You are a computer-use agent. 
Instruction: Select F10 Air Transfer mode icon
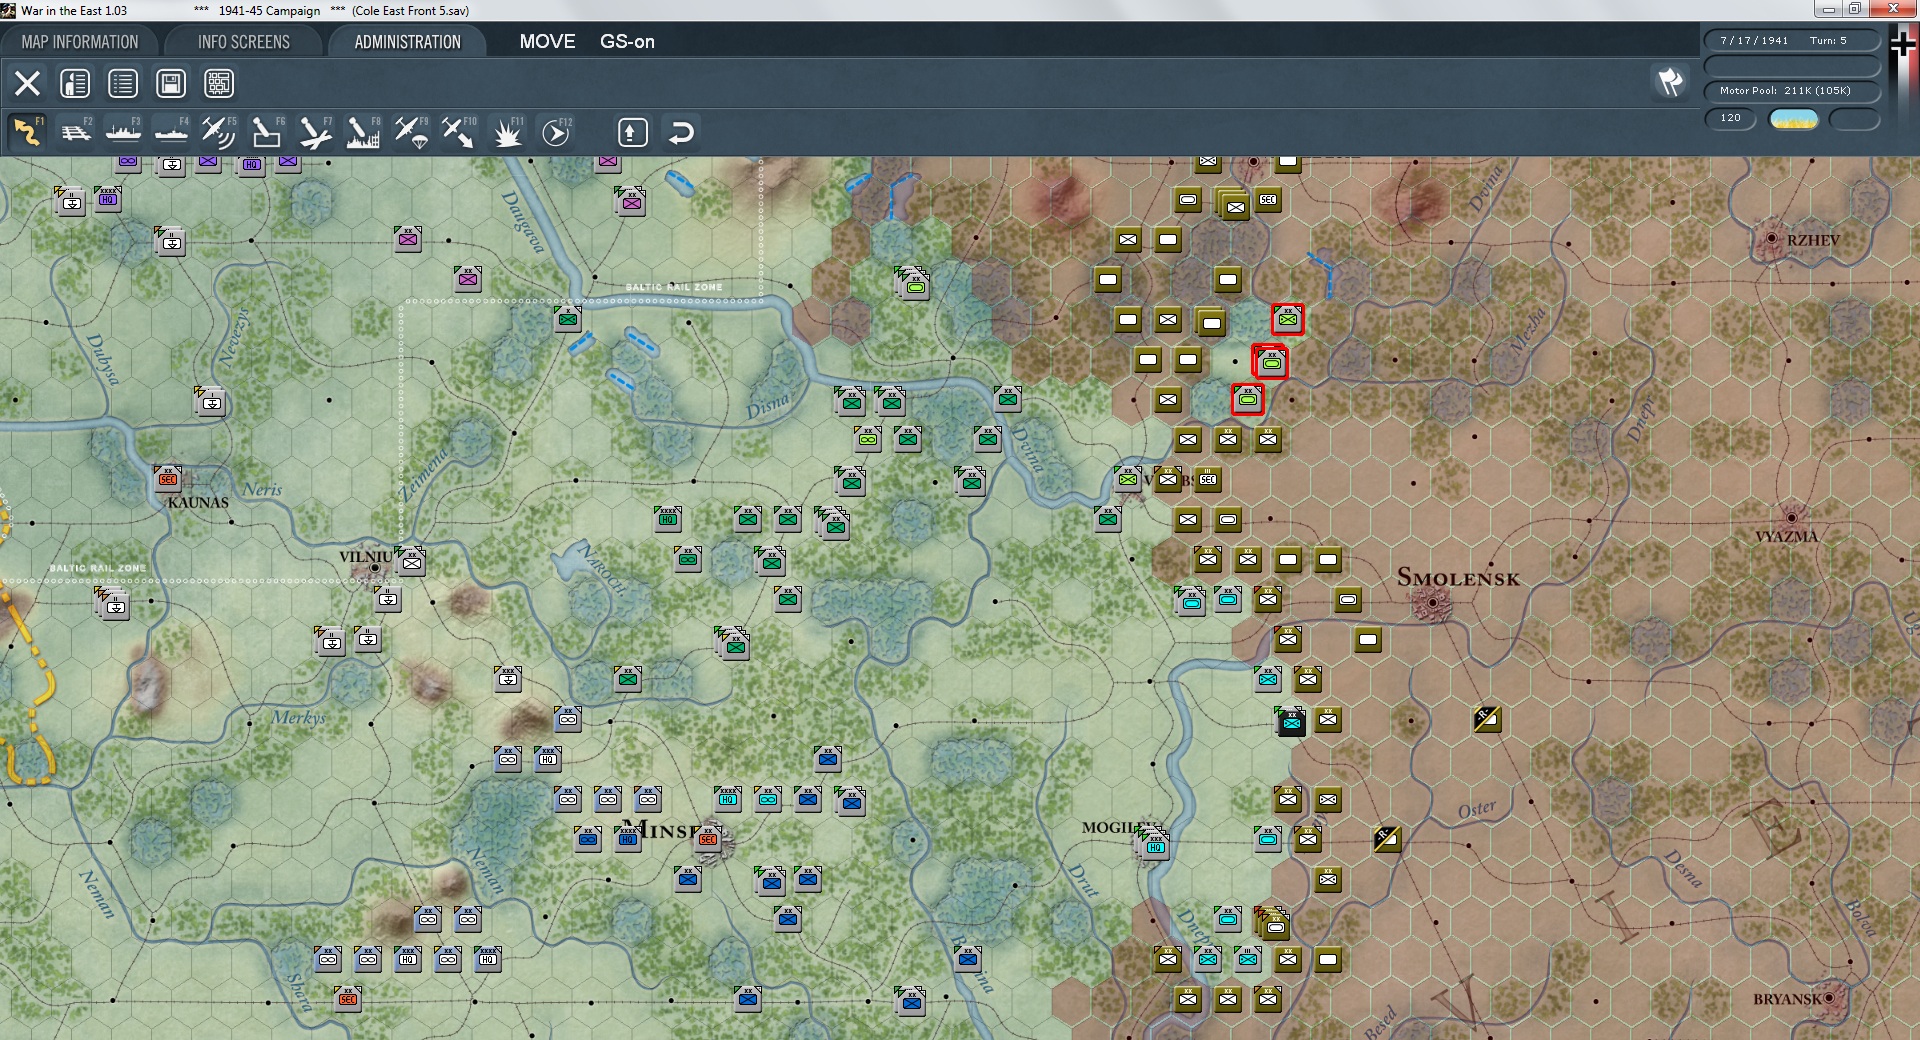pos(459,132)
